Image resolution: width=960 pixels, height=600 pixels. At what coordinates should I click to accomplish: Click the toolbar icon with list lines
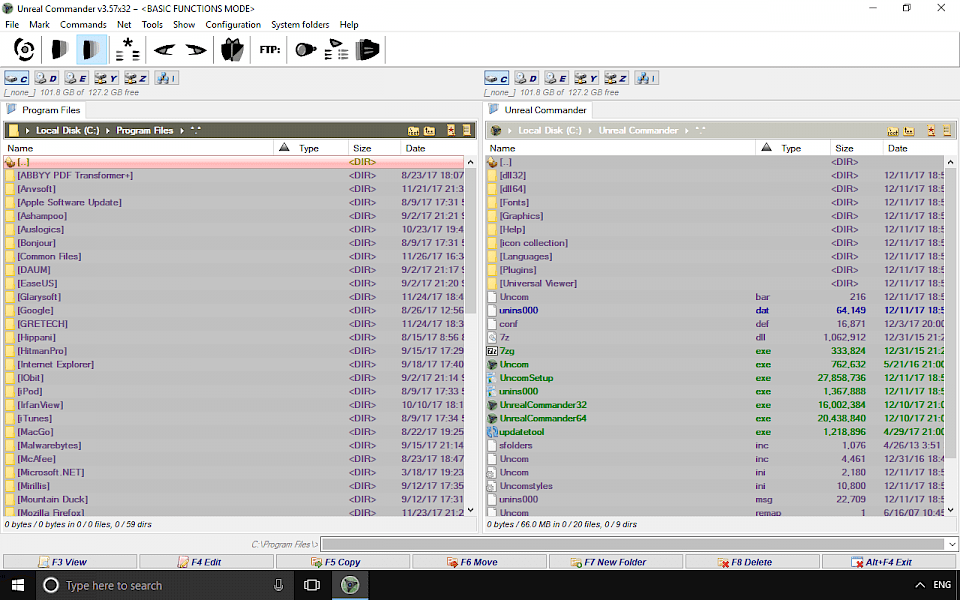(336, 50)
